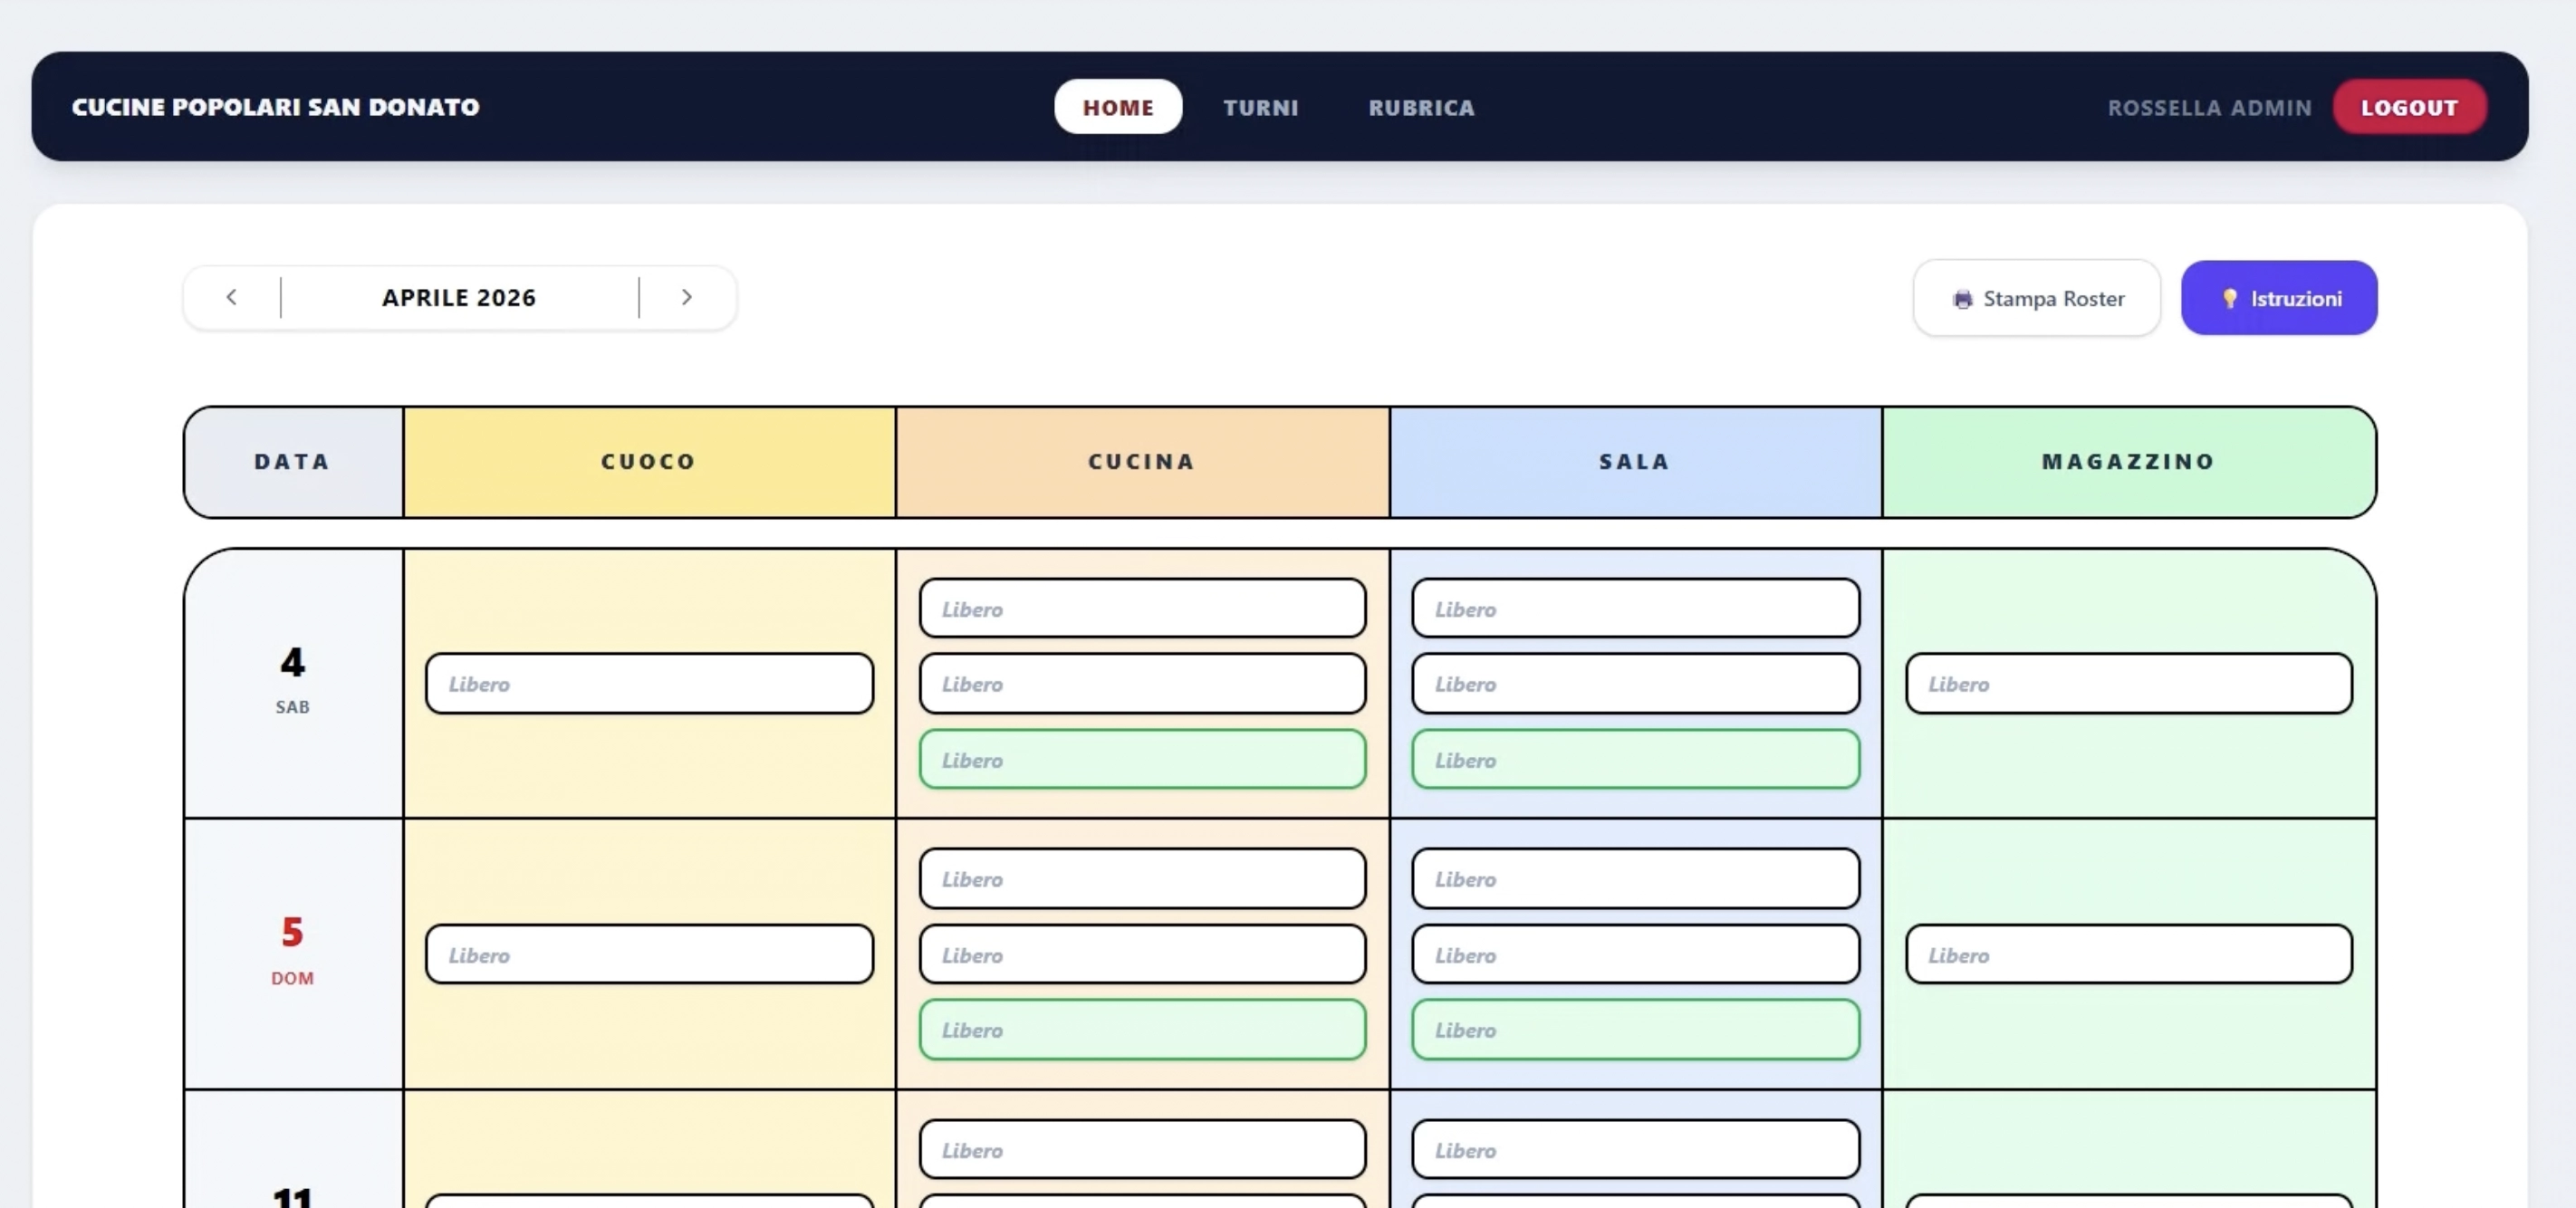Viewport: 2576px width, 1208px height.
Task: Select the first Sala slot for Sunday 5
Action: coord(1635,879)
